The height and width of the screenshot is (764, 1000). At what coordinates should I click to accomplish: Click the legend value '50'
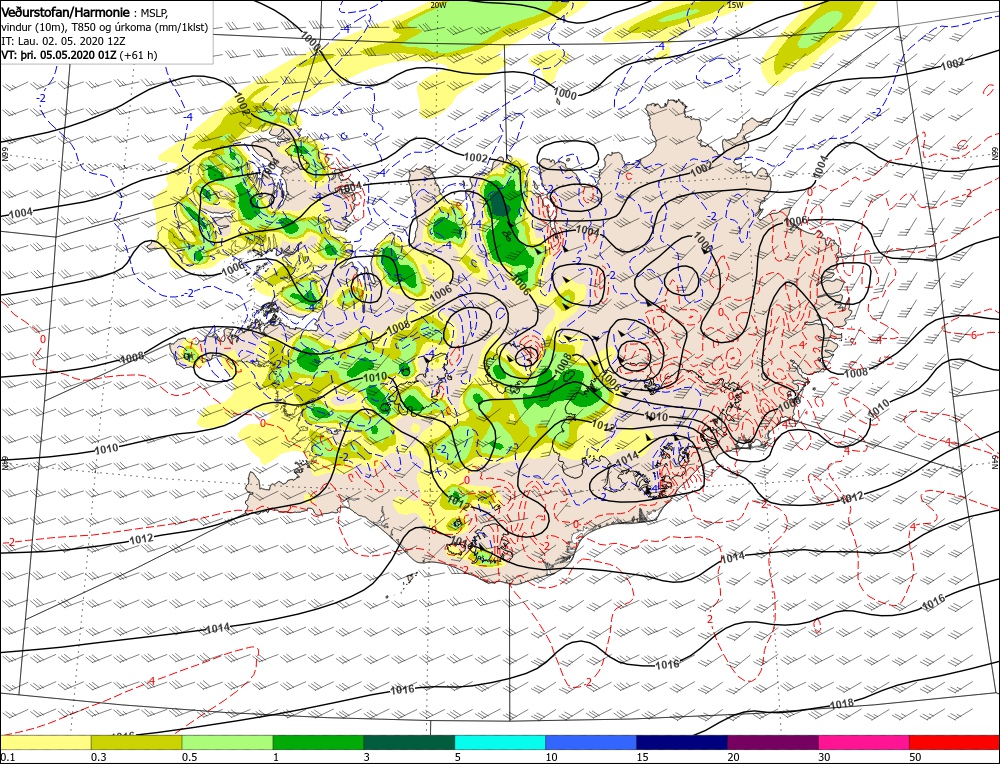click(915, 757)
